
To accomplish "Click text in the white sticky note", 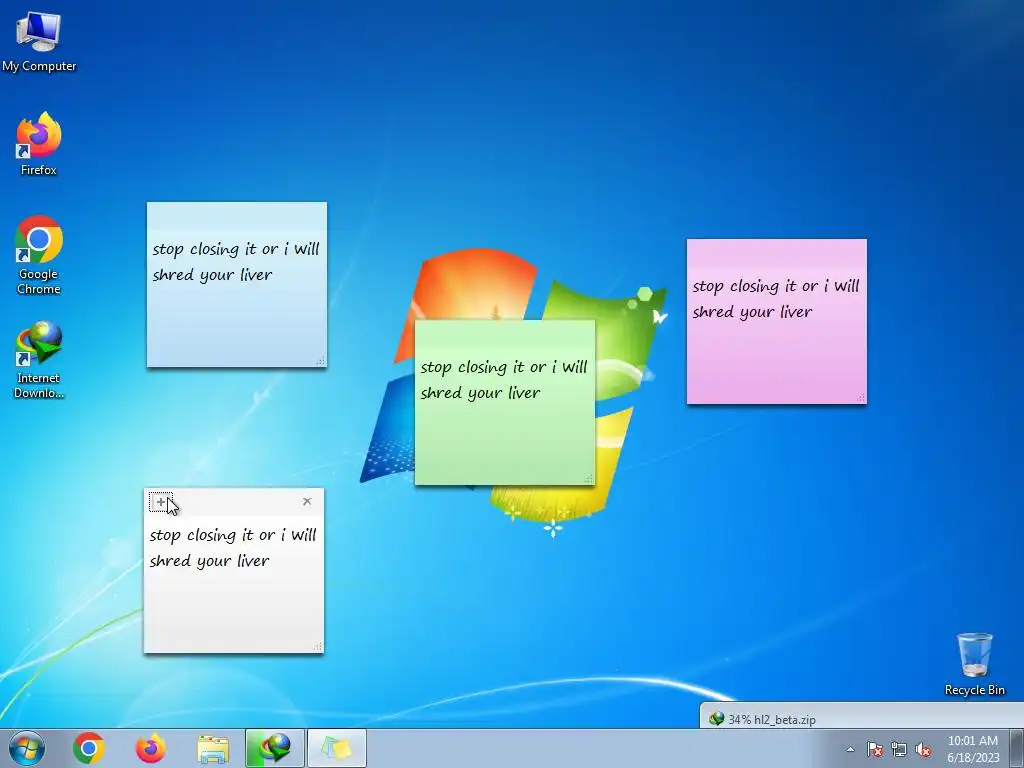I will 233,547.
